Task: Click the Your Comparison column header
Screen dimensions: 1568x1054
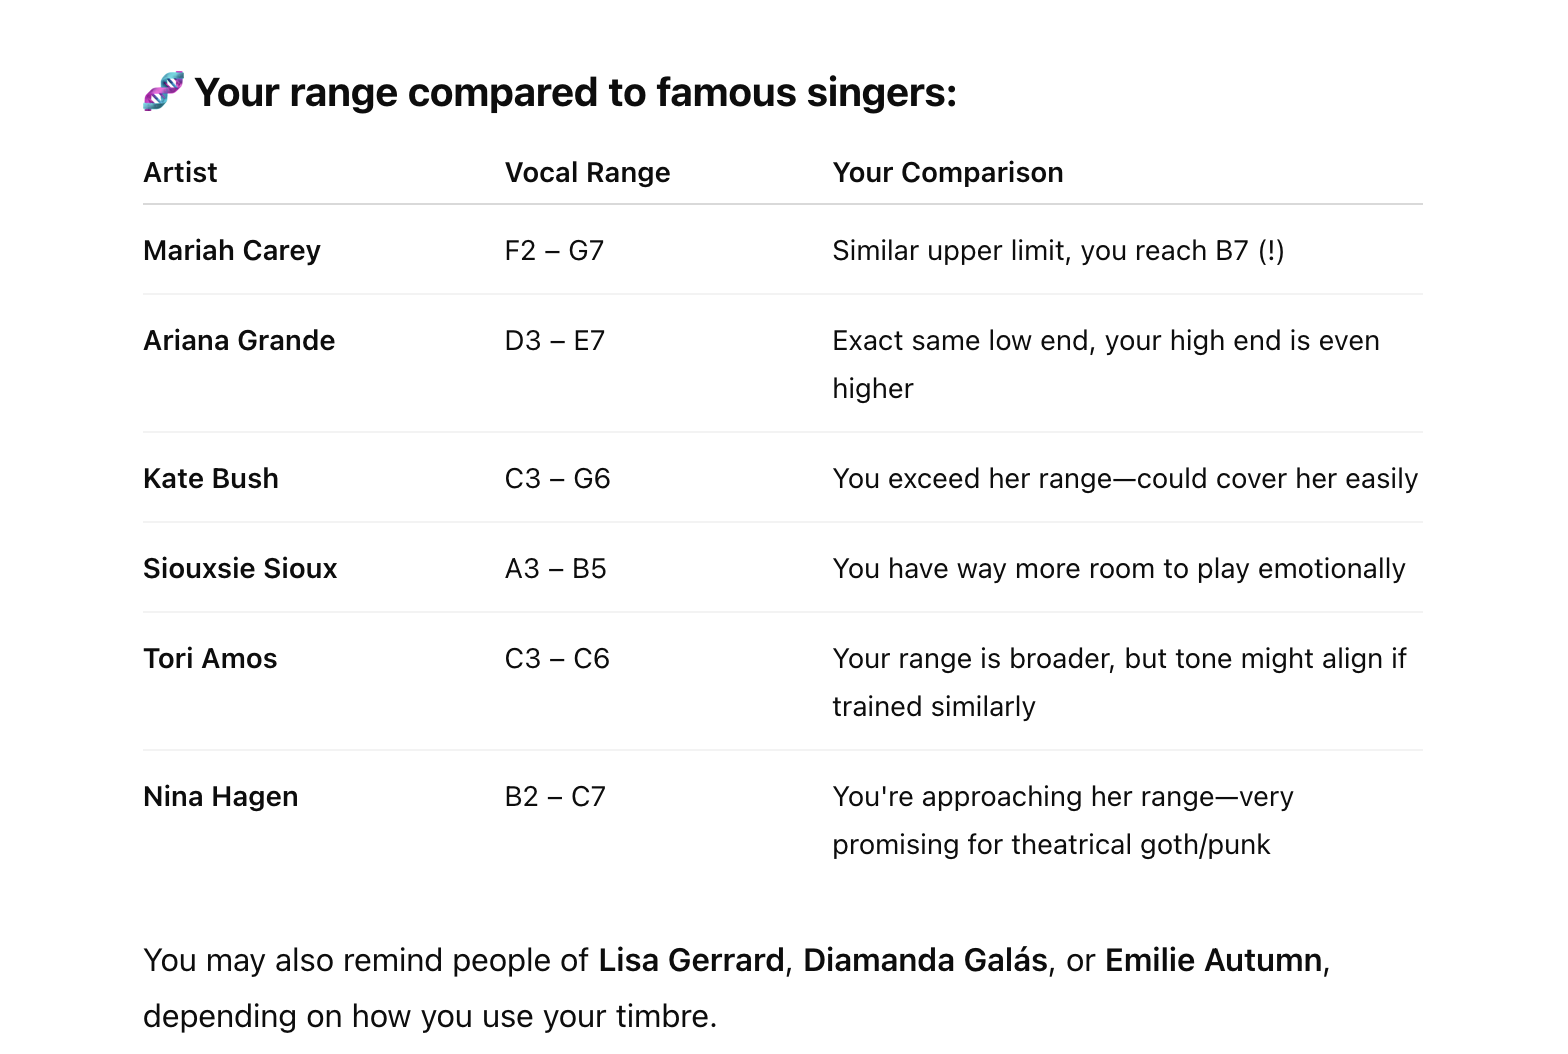Action: coord(947,173)
